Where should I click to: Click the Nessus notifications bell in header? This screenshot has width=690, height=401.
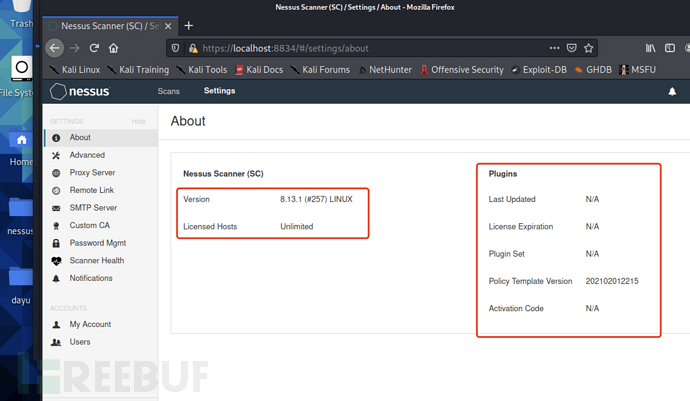[672, 92]
